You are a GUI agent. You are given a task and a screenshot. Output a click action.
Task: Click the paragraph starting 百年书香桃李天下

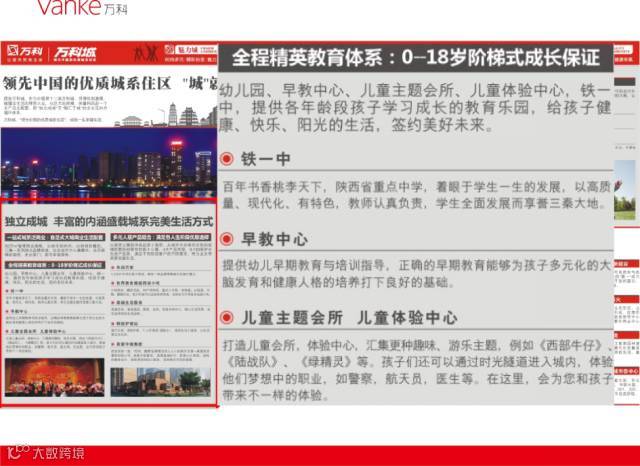point(416,195)
